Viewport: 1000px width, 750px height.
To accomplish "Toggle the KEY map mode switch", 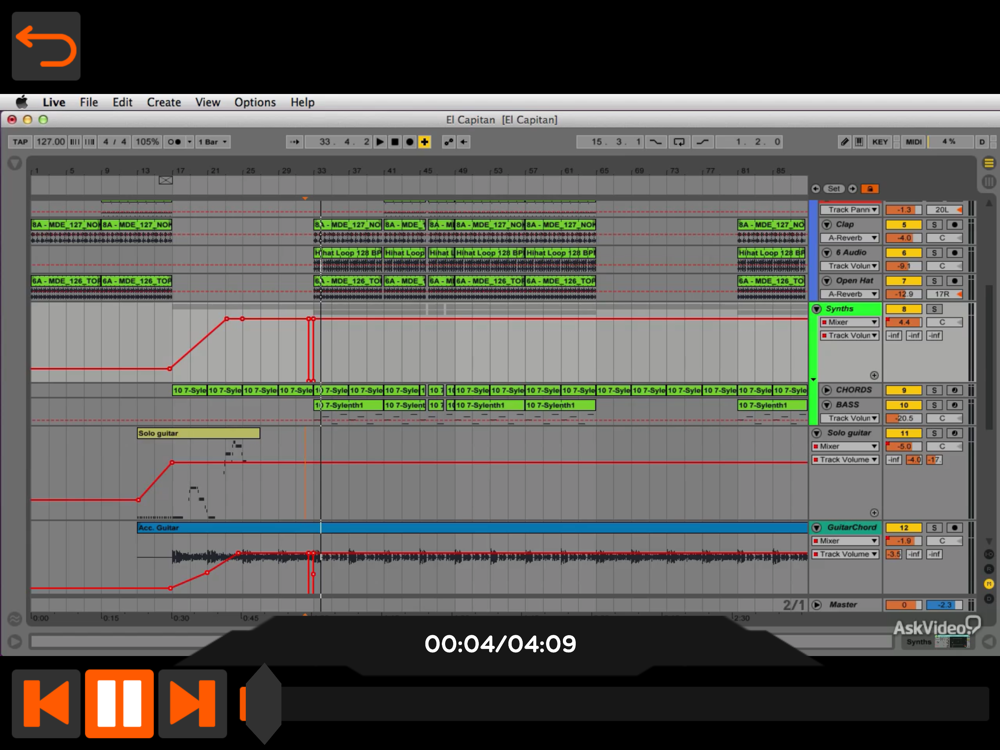I will pos(880,142).
